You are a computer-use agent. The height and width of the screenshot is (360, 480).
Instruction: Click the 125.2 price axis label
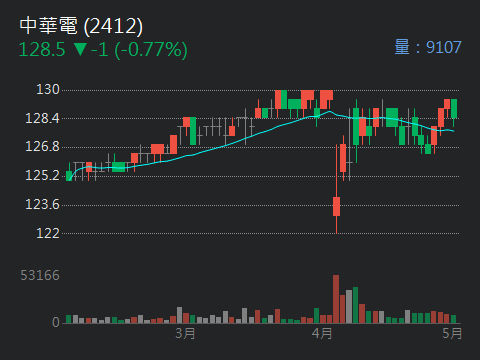[x=42, y=175]
